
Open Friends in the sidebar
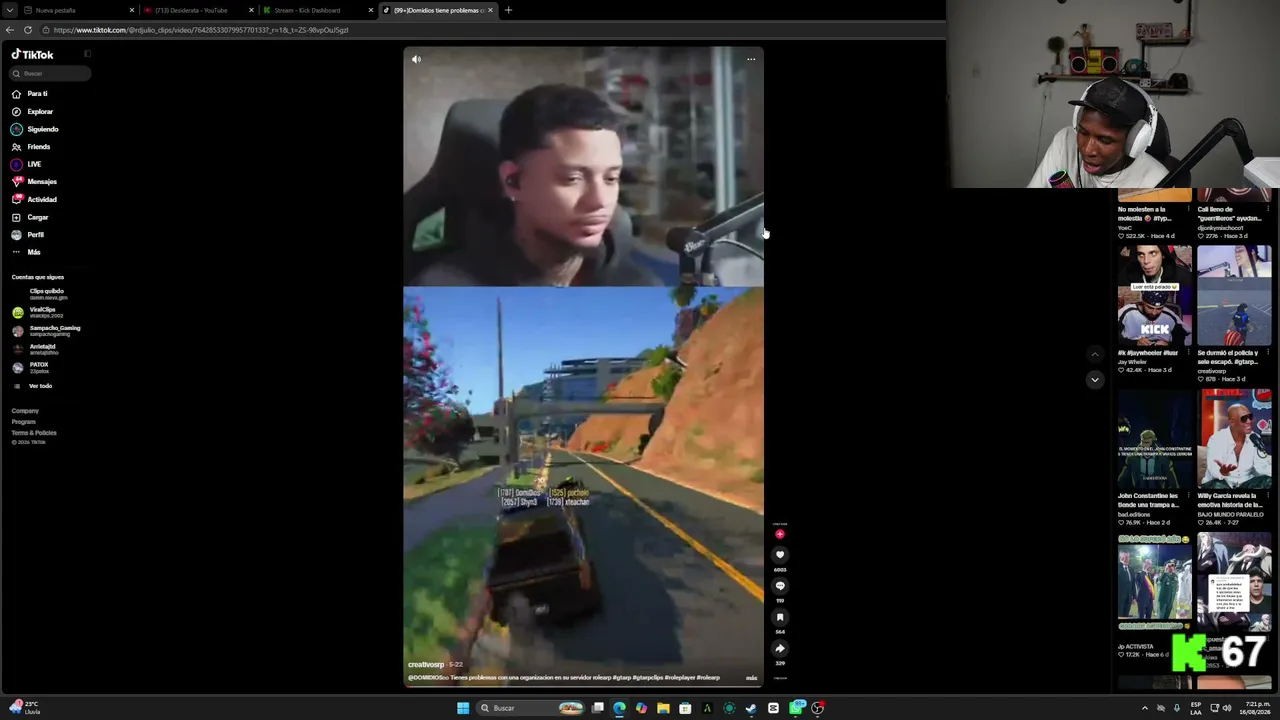(31, 147)
